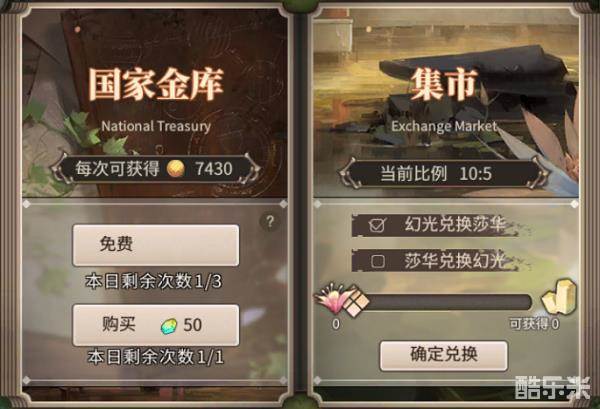The image size is (600, 409).
Task: Click the left ornament of 当前比例 banner
Action: point(349,174)
